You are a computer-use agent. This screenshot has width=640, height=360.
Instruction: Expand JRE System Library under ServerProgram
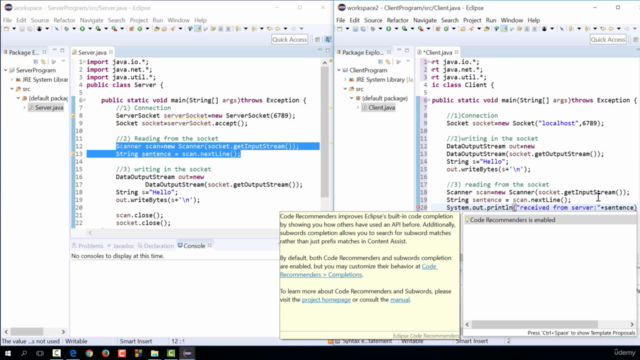pyautogui.click(x=12, y=80)
